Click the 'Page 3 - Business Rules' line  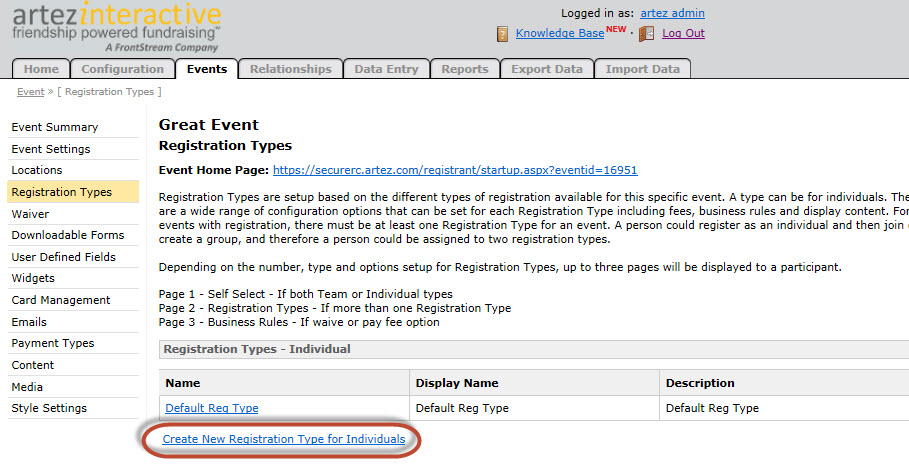(x=299, y=322)
